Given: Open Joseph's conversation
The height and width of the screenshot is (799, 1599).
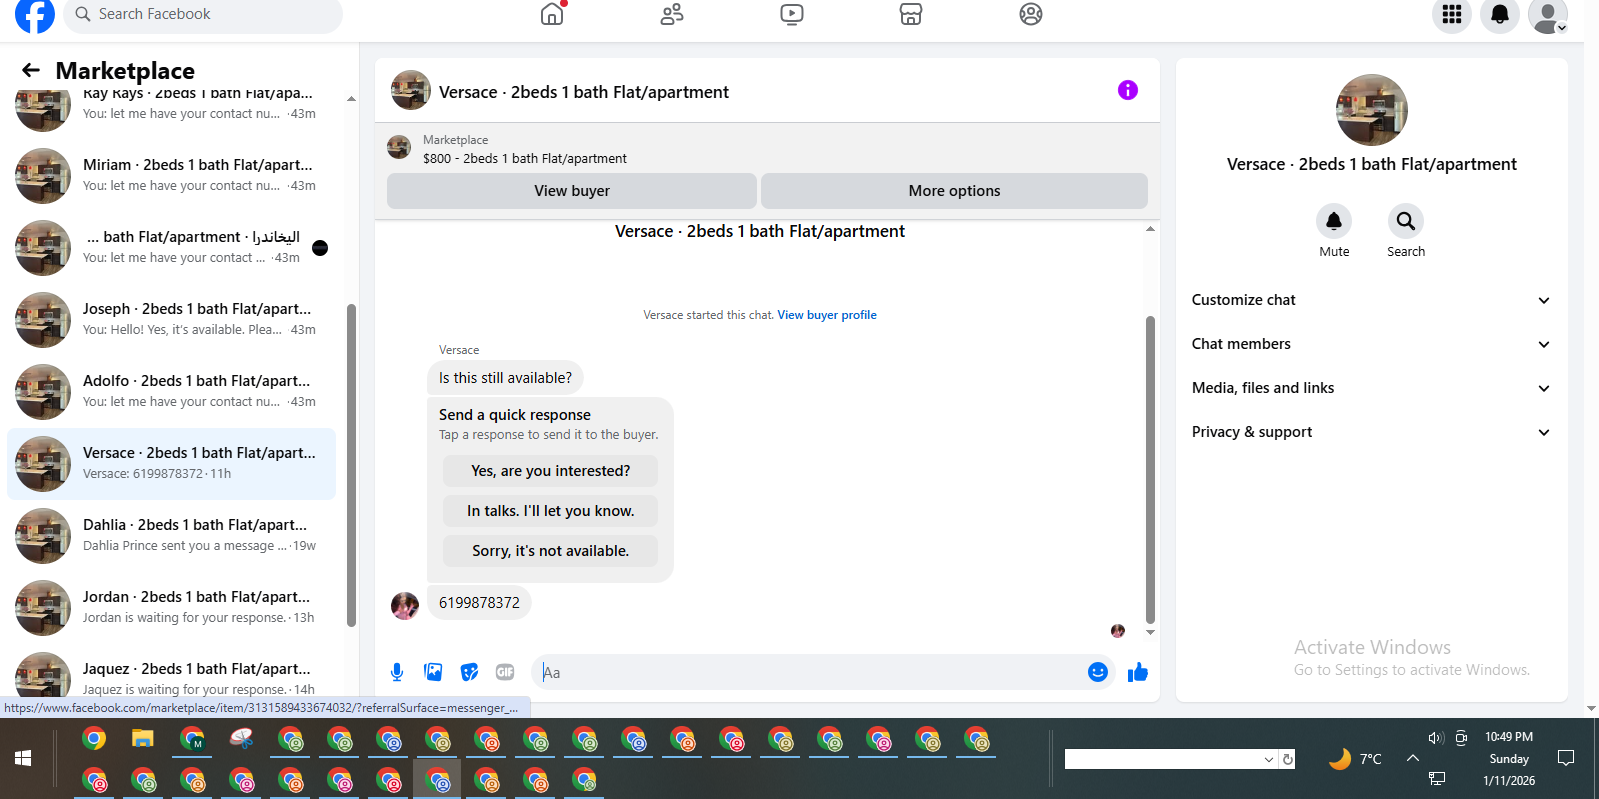Looking at the screenshot, I should 172,319.
